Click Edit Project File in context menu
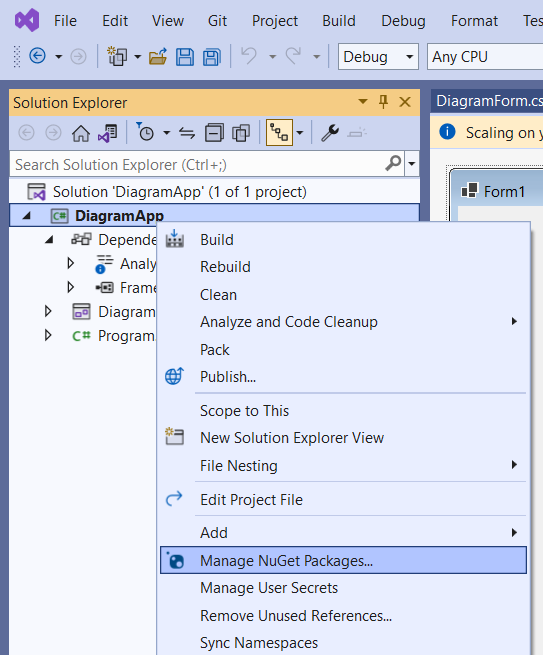 [251, 500]
